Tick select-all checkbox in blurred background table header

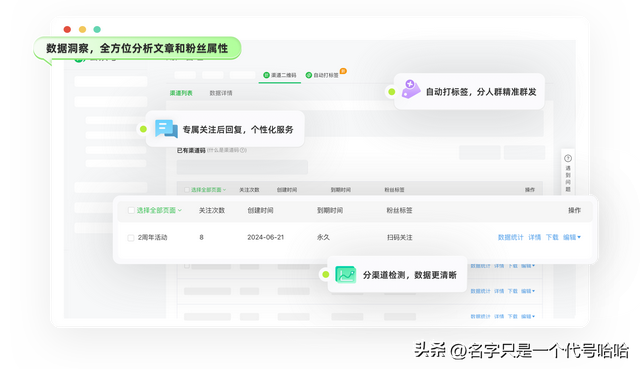pyautogui.click(x=187, y=190)
